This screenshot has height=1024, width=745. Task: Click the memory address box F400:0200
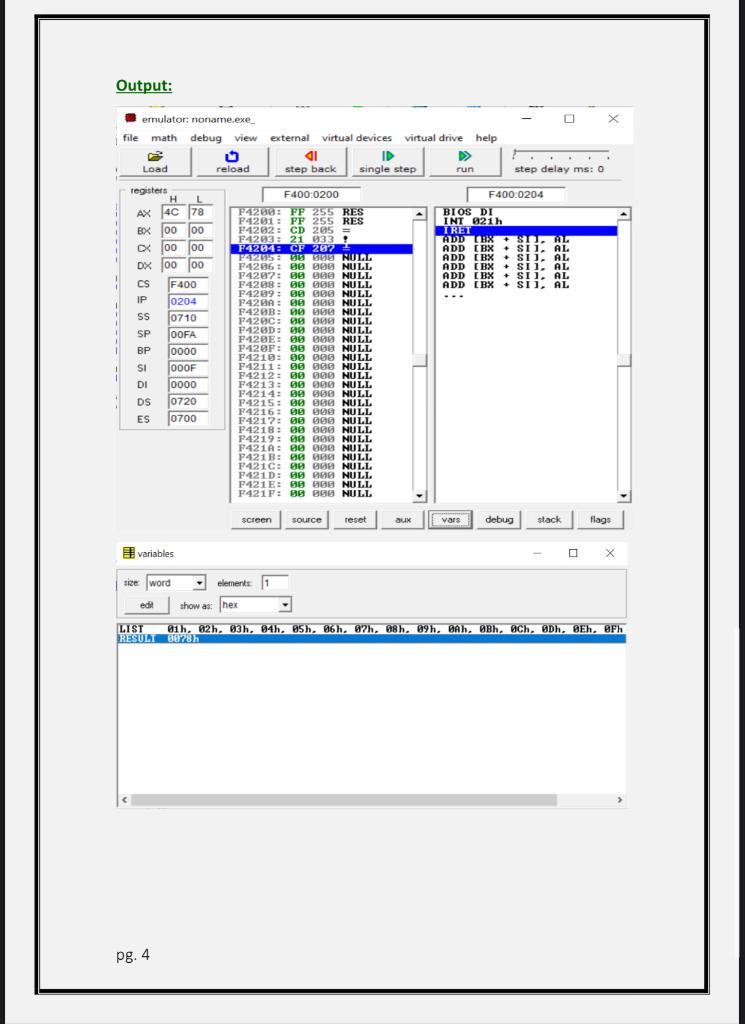(311, 195)
